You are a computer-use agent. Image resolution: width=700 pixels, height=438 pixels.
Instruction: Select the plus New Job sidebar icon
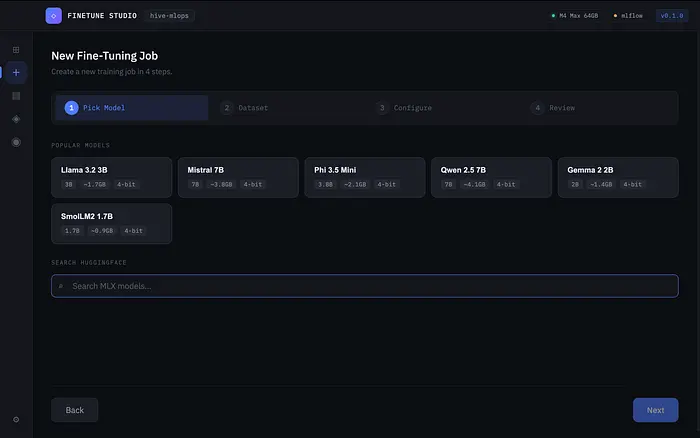tap(16, 72)
